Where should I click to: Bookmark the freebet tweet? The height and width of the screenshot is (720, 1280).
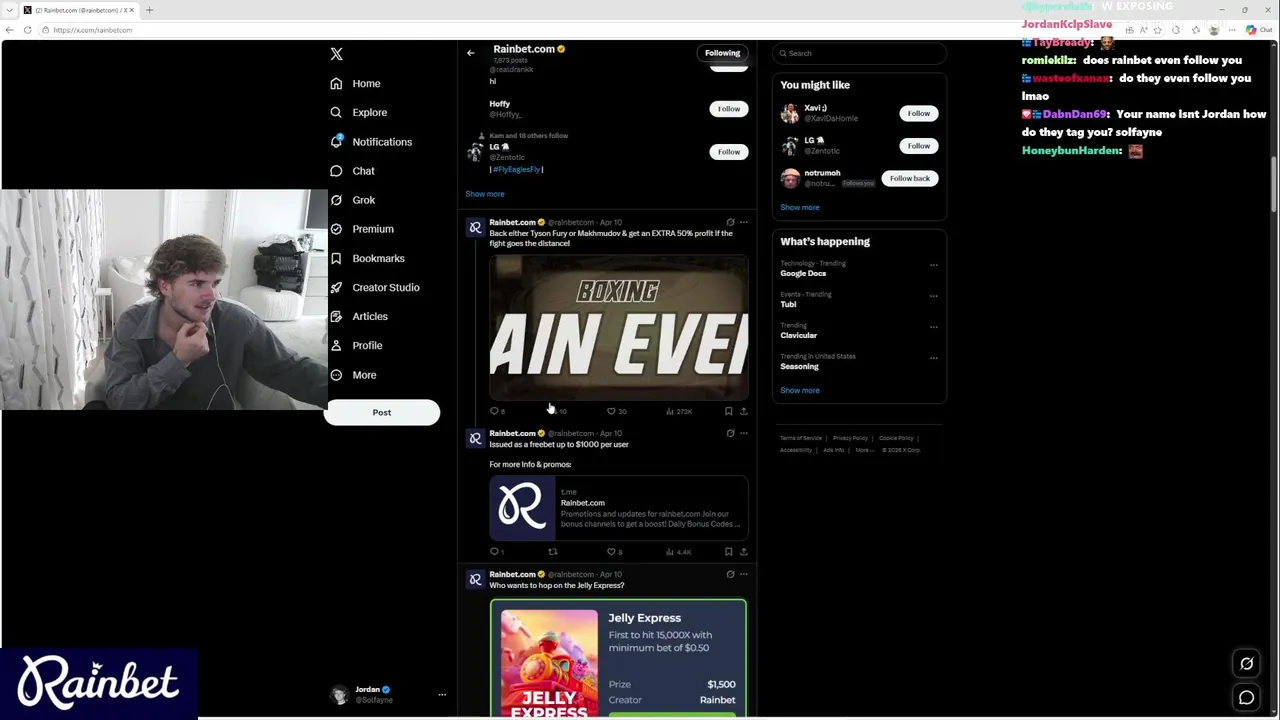pos(728,552)
